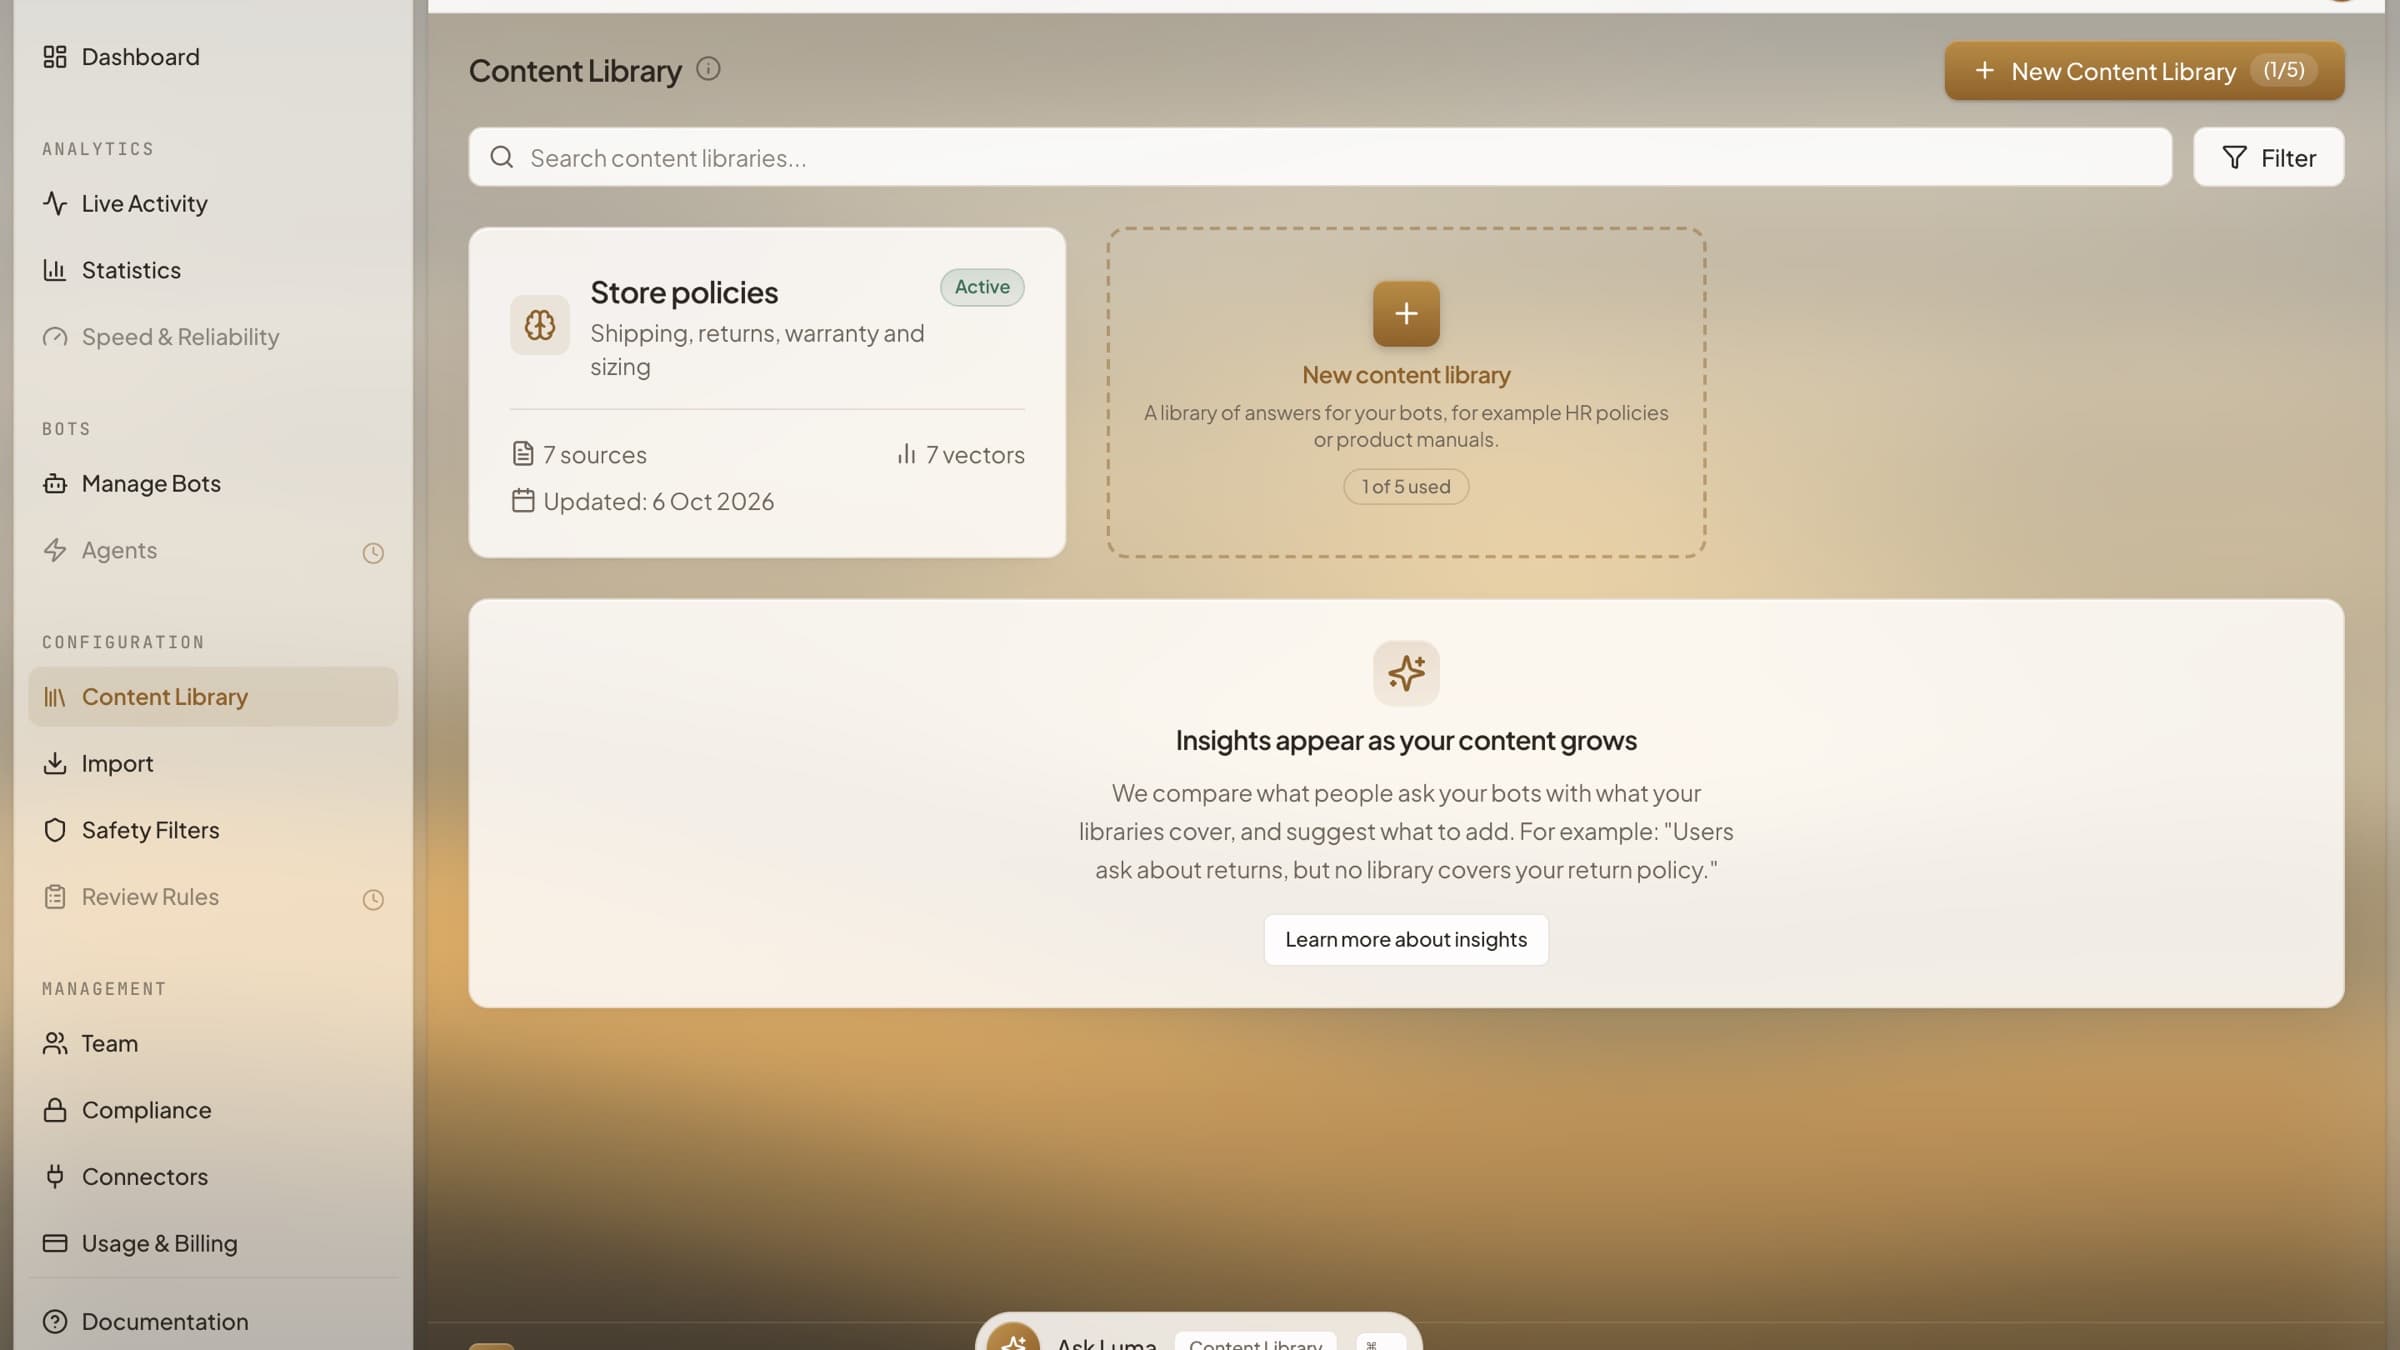Open the Store policies library
The height and width of the screenshot is (1350, 2400).
[767, 392]
